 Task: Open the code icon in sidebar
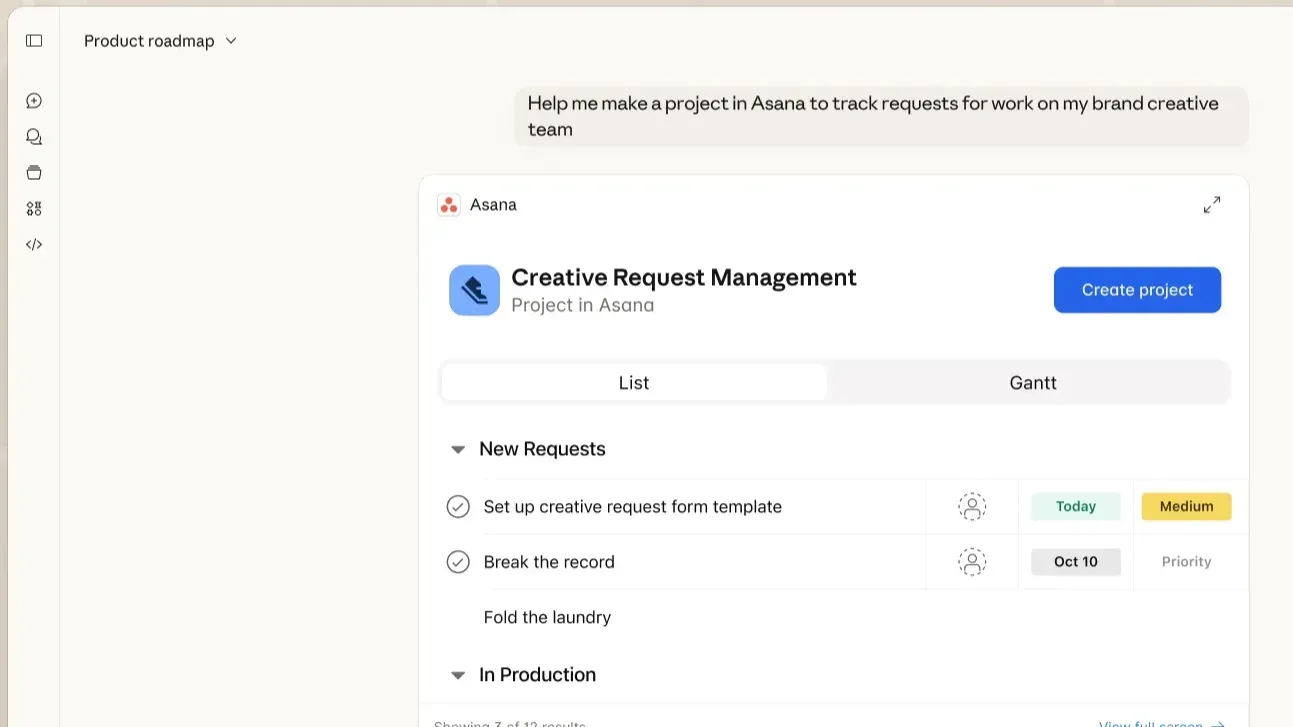coord(34,245)
